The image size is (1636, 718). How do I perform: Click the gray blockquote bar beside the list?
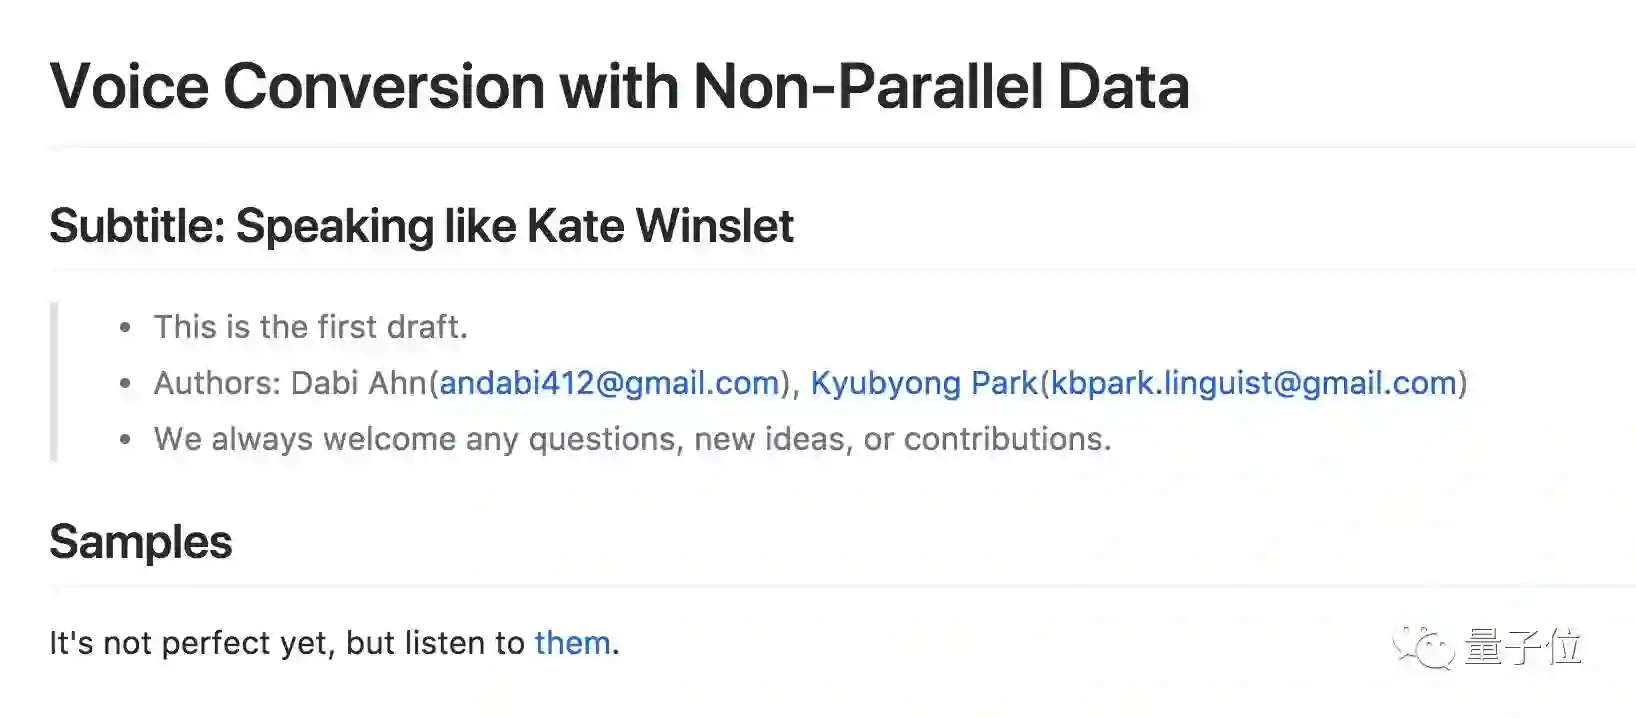point(54,382)
